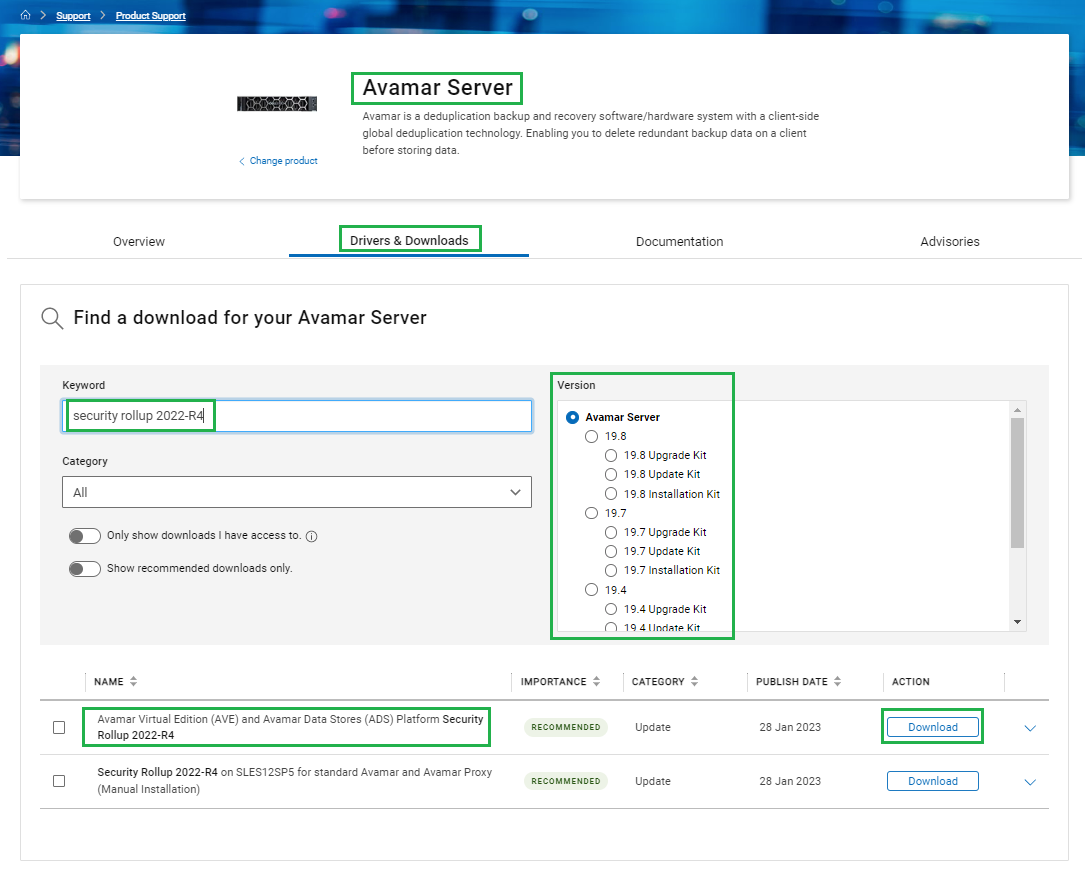Click inside the Keyword search field
1085x871 pixels.
[297, 416]
